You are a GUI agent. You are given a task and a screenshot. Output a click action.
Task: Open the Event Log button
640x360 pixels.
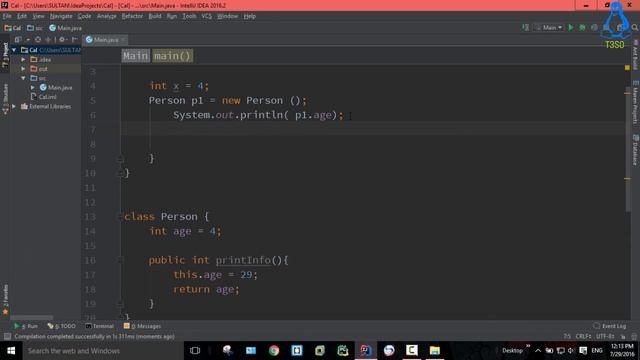pyautogui.click(x=609, y=326)
